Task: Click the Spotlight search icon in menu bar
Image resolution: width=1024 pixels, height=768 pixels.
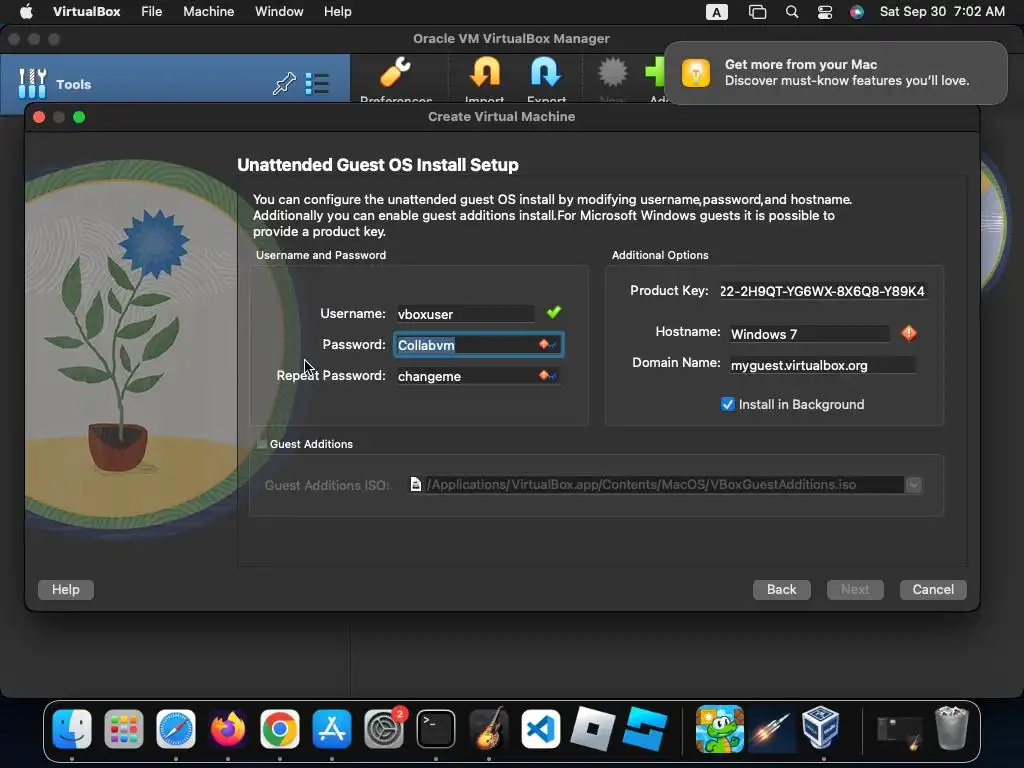Action: 792,12
